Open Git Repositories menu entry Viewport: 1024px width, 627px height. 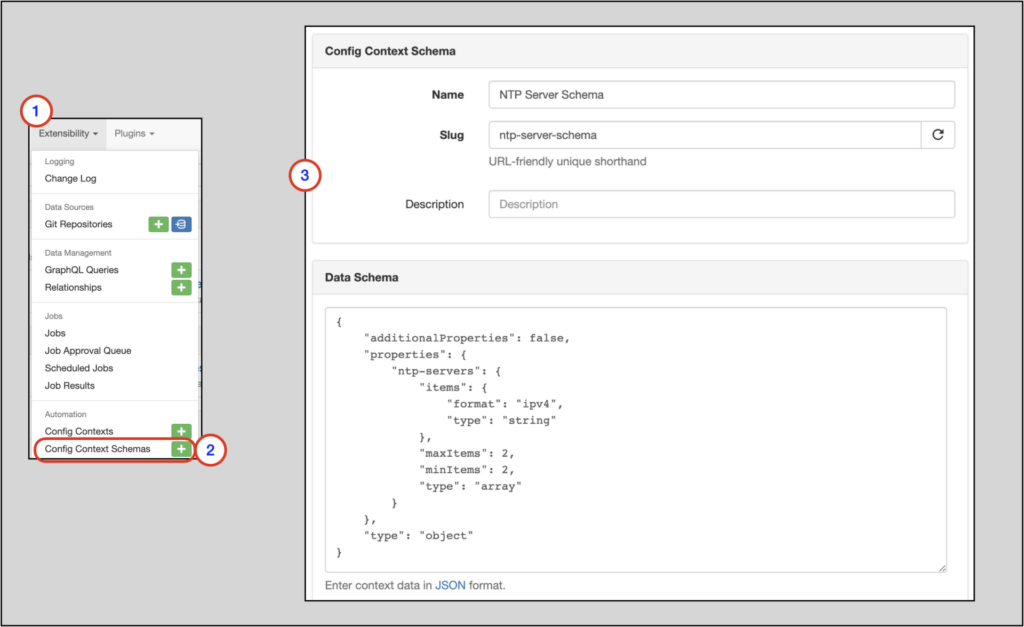[78, 224]
